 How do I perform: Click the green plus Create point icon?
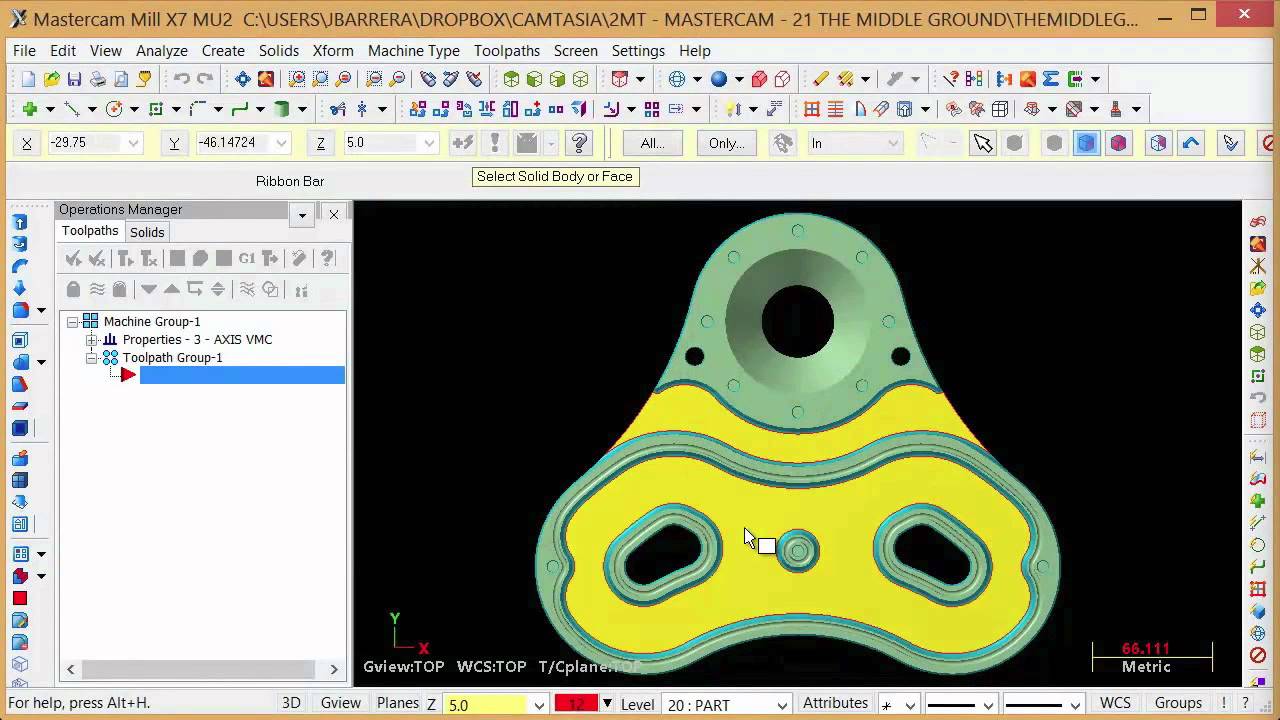point(30,109)
